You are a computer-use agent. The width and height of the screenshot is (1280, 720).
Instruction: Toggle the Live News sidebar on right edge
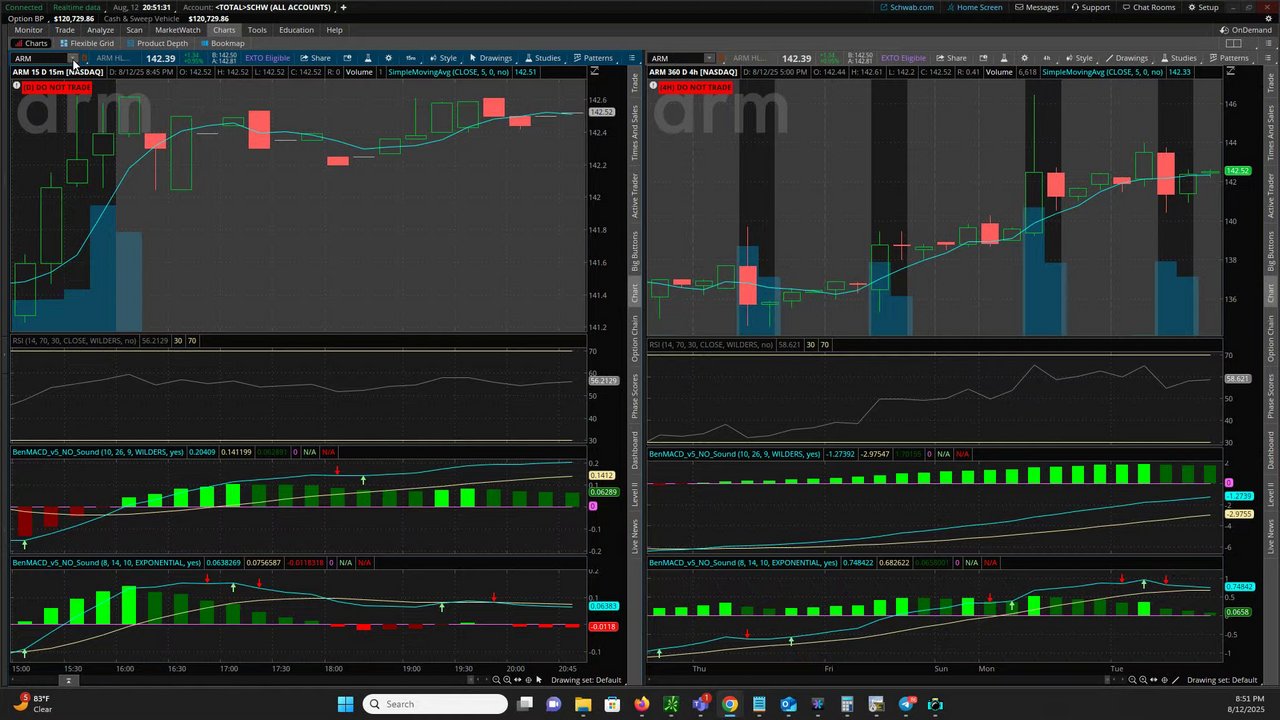pyautogui.click(x=1271, y=536)
